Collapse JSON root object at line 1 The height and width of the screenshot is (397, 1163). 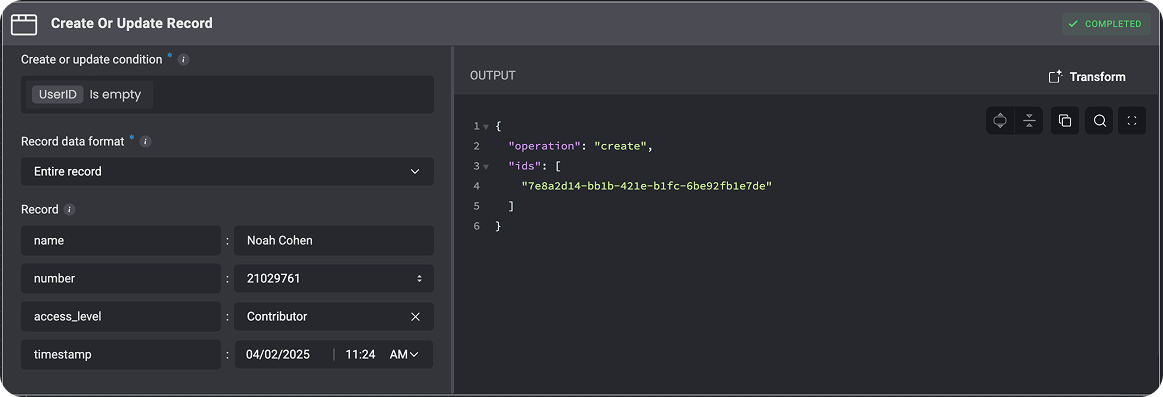pyautogui.click(x=486, y=127)
